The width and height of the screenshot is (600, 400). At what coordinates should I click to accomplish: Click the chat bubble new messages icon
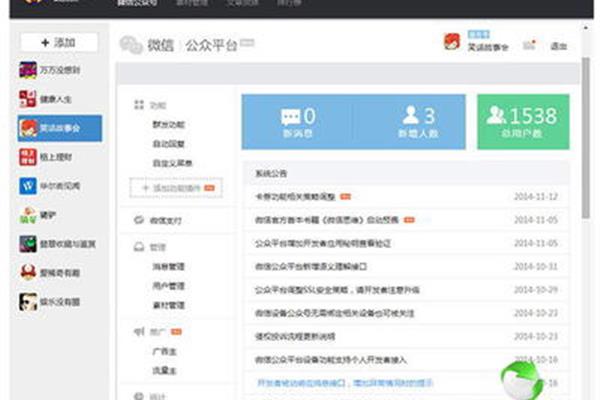290,117
